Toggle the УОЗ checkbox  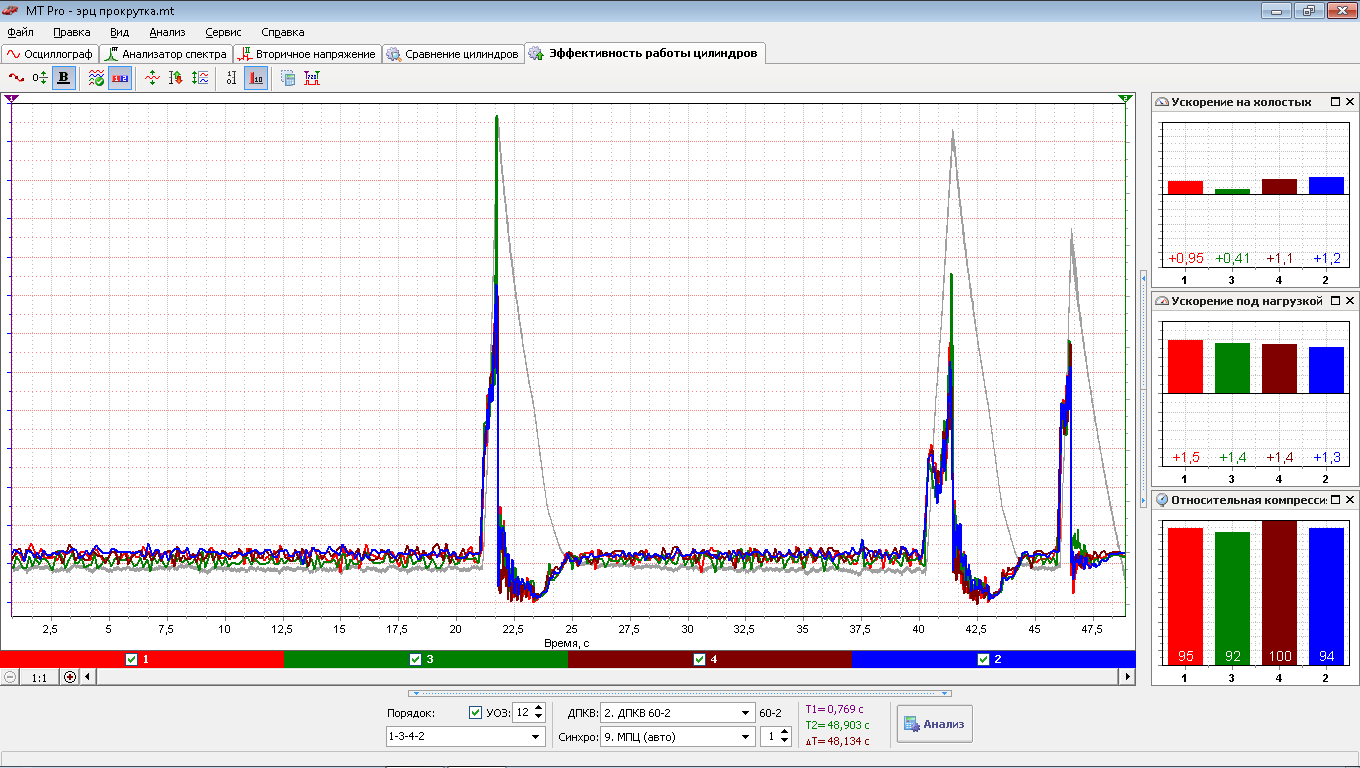click(x=475, y=713)
